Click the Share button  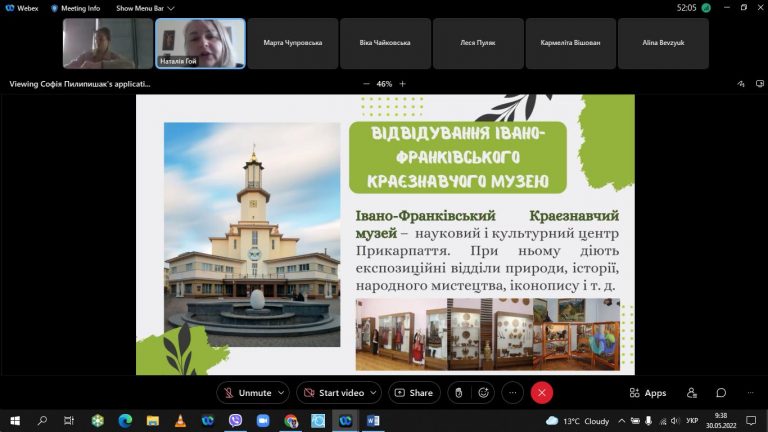coord(414,393)
